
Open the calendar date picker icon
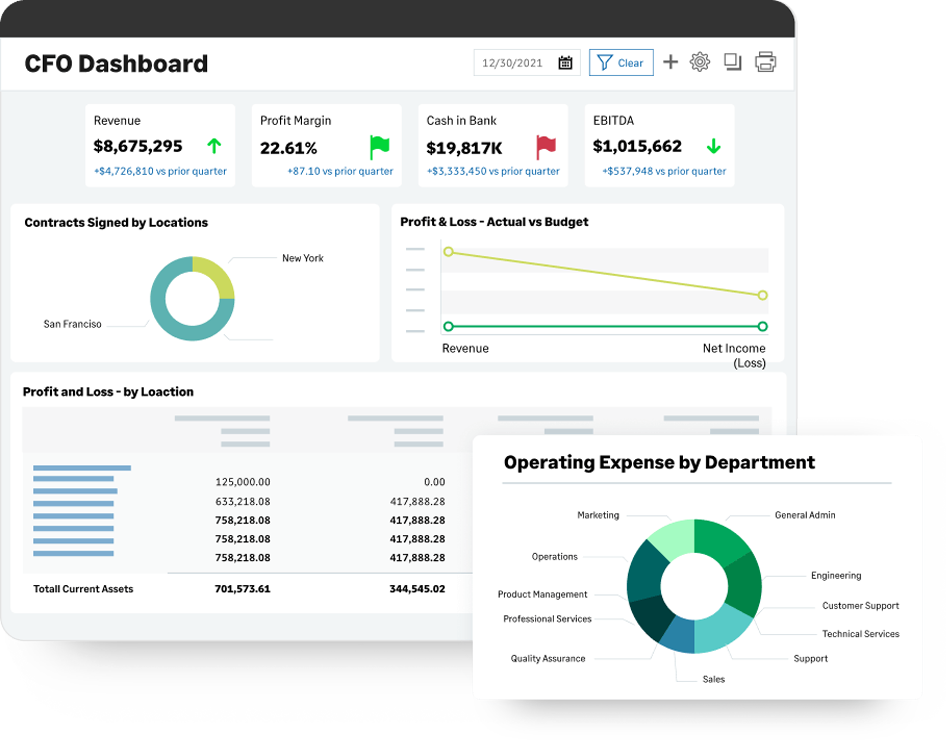tap(565, 63)
